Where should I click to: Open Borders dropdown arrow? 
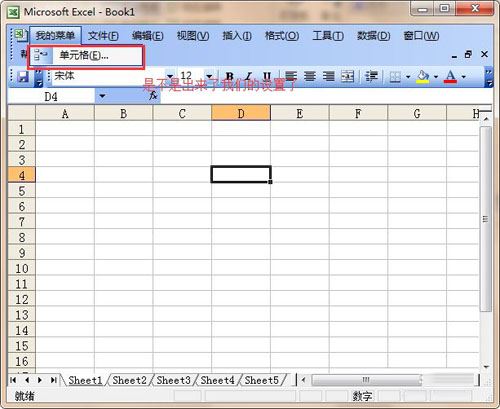pyautogui.click(x=408, y=77)
